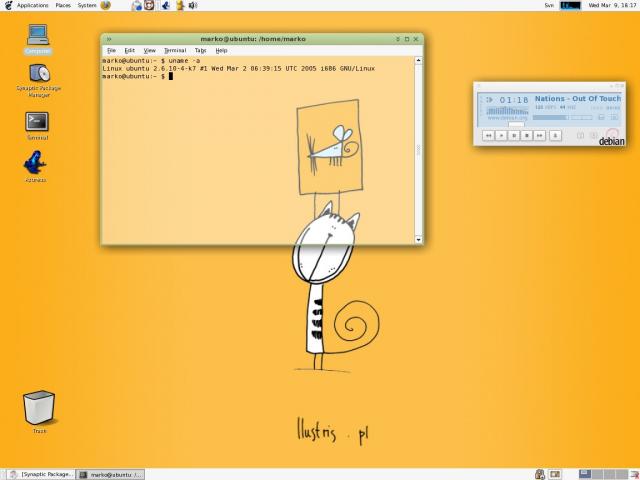
Task: Open the terminal Tabs menu
Action: coord(200,51)
